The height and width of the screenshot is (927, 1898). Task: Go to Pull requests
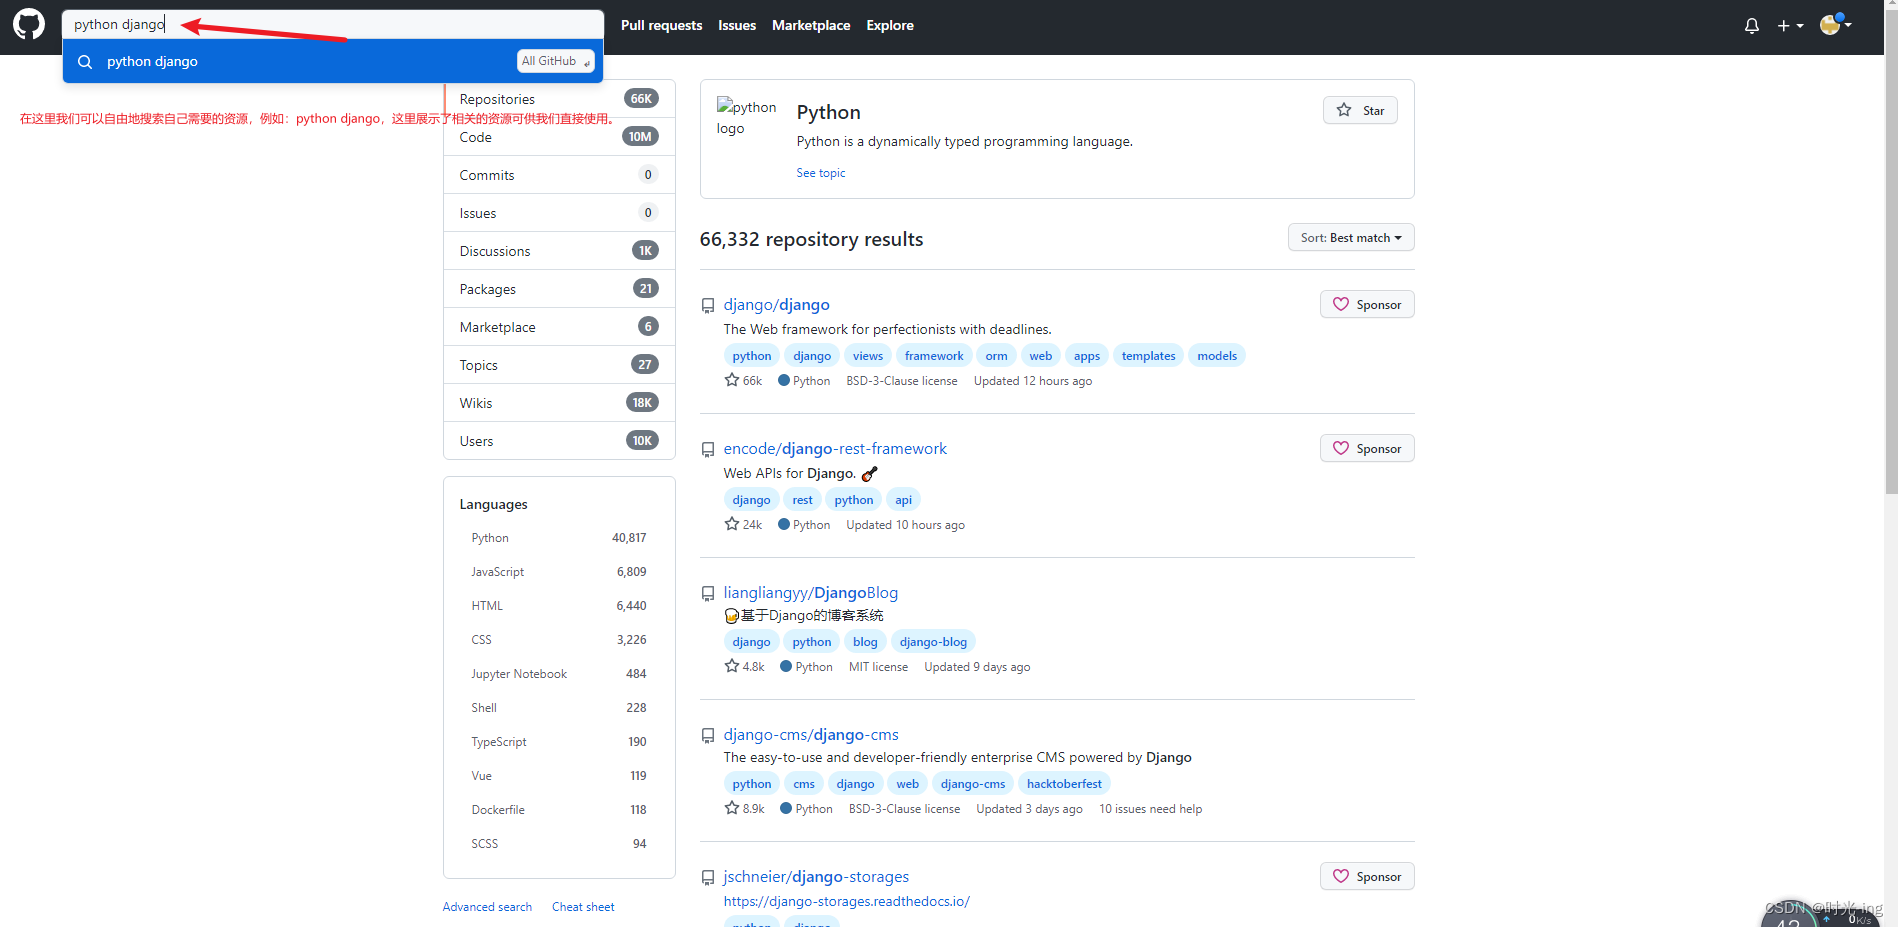[x=661, y=25]
